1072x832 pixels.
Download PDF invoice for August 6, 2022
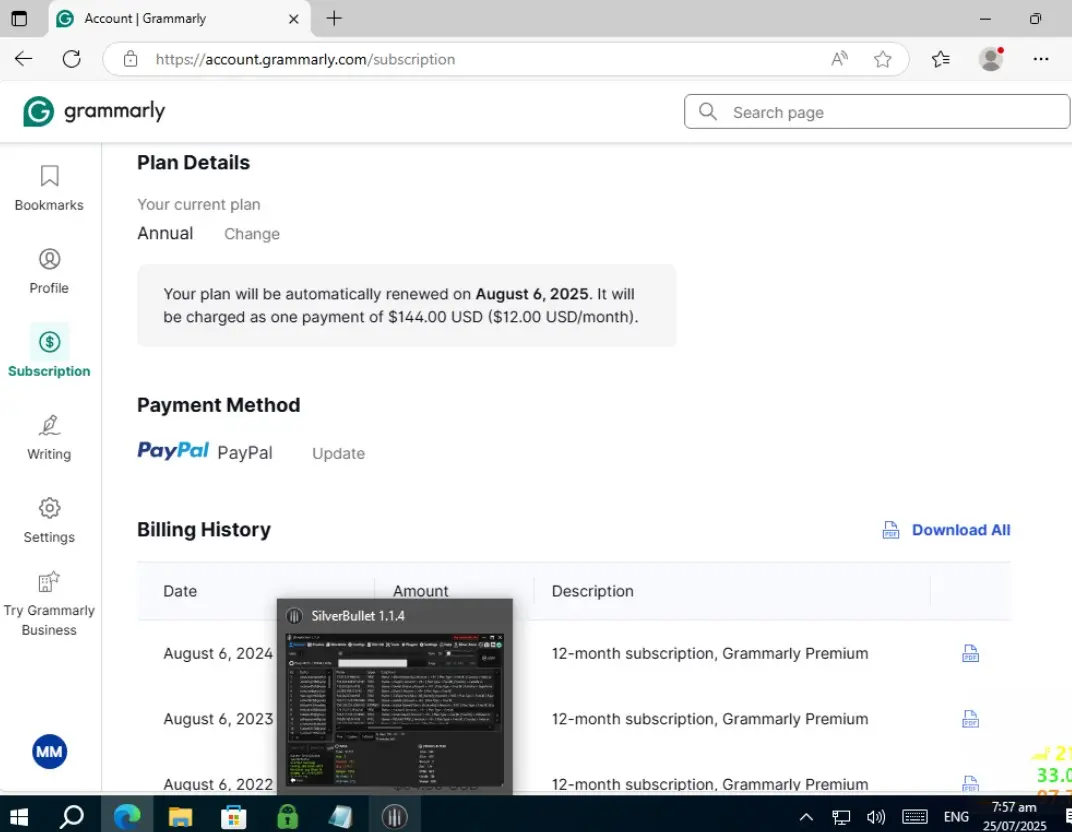970,783
